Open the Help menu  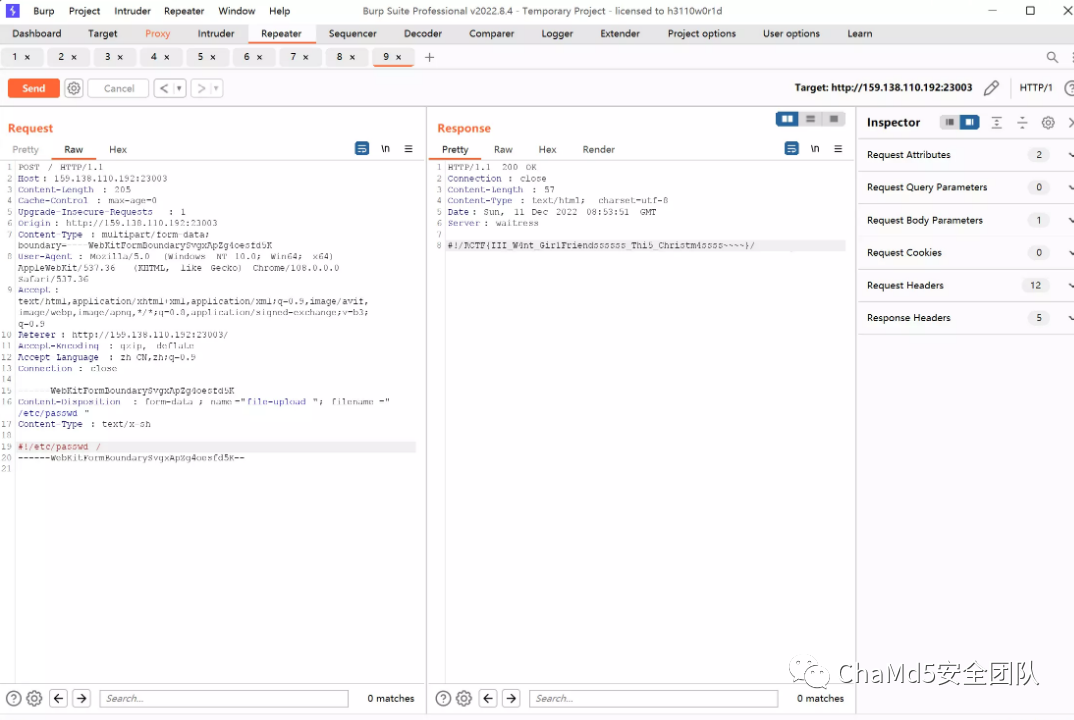click(279, 11)
